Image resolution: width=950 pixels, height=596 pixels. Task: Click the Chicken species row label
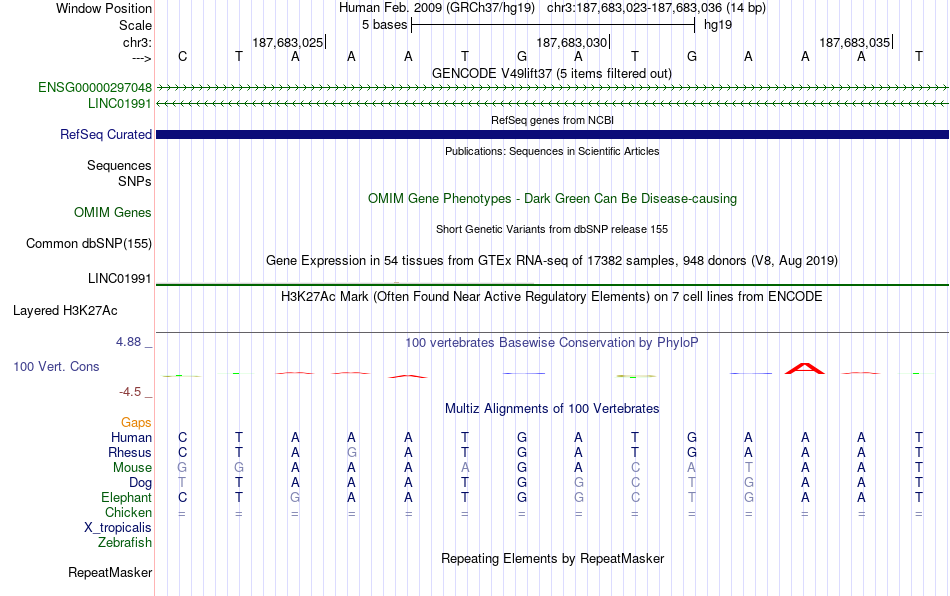click(x=128, y=512)
